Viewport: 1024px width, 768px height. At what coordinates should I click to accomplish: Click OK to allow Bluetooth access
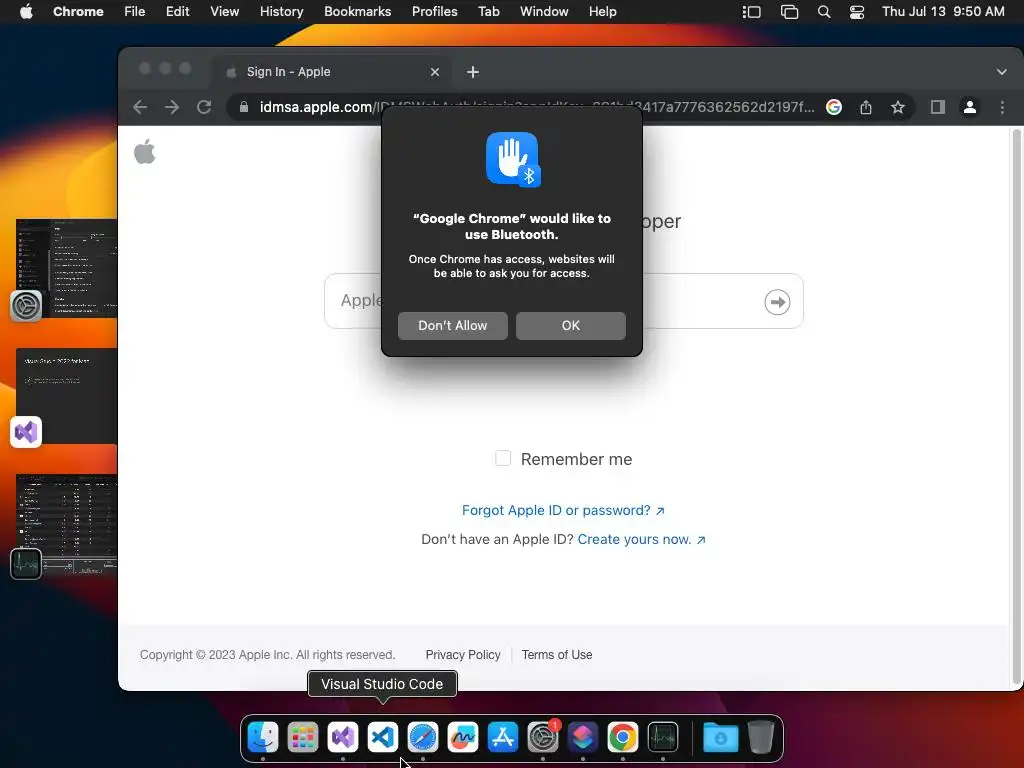(x=571, y=325)
